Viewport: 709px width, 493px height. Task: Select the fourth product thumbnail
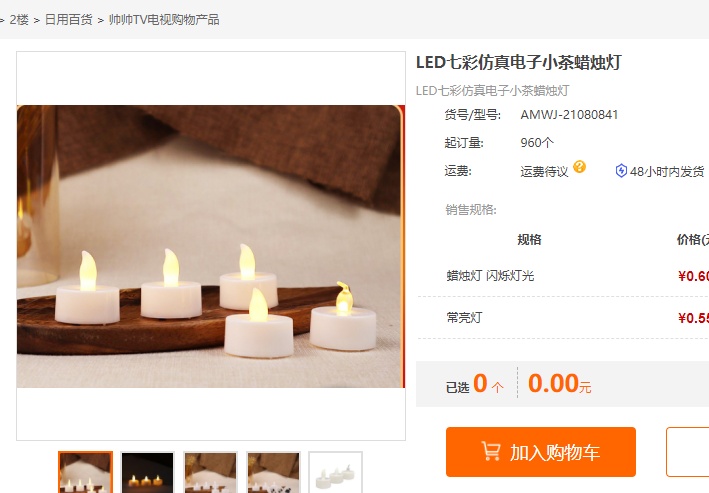tap(273, 472)
